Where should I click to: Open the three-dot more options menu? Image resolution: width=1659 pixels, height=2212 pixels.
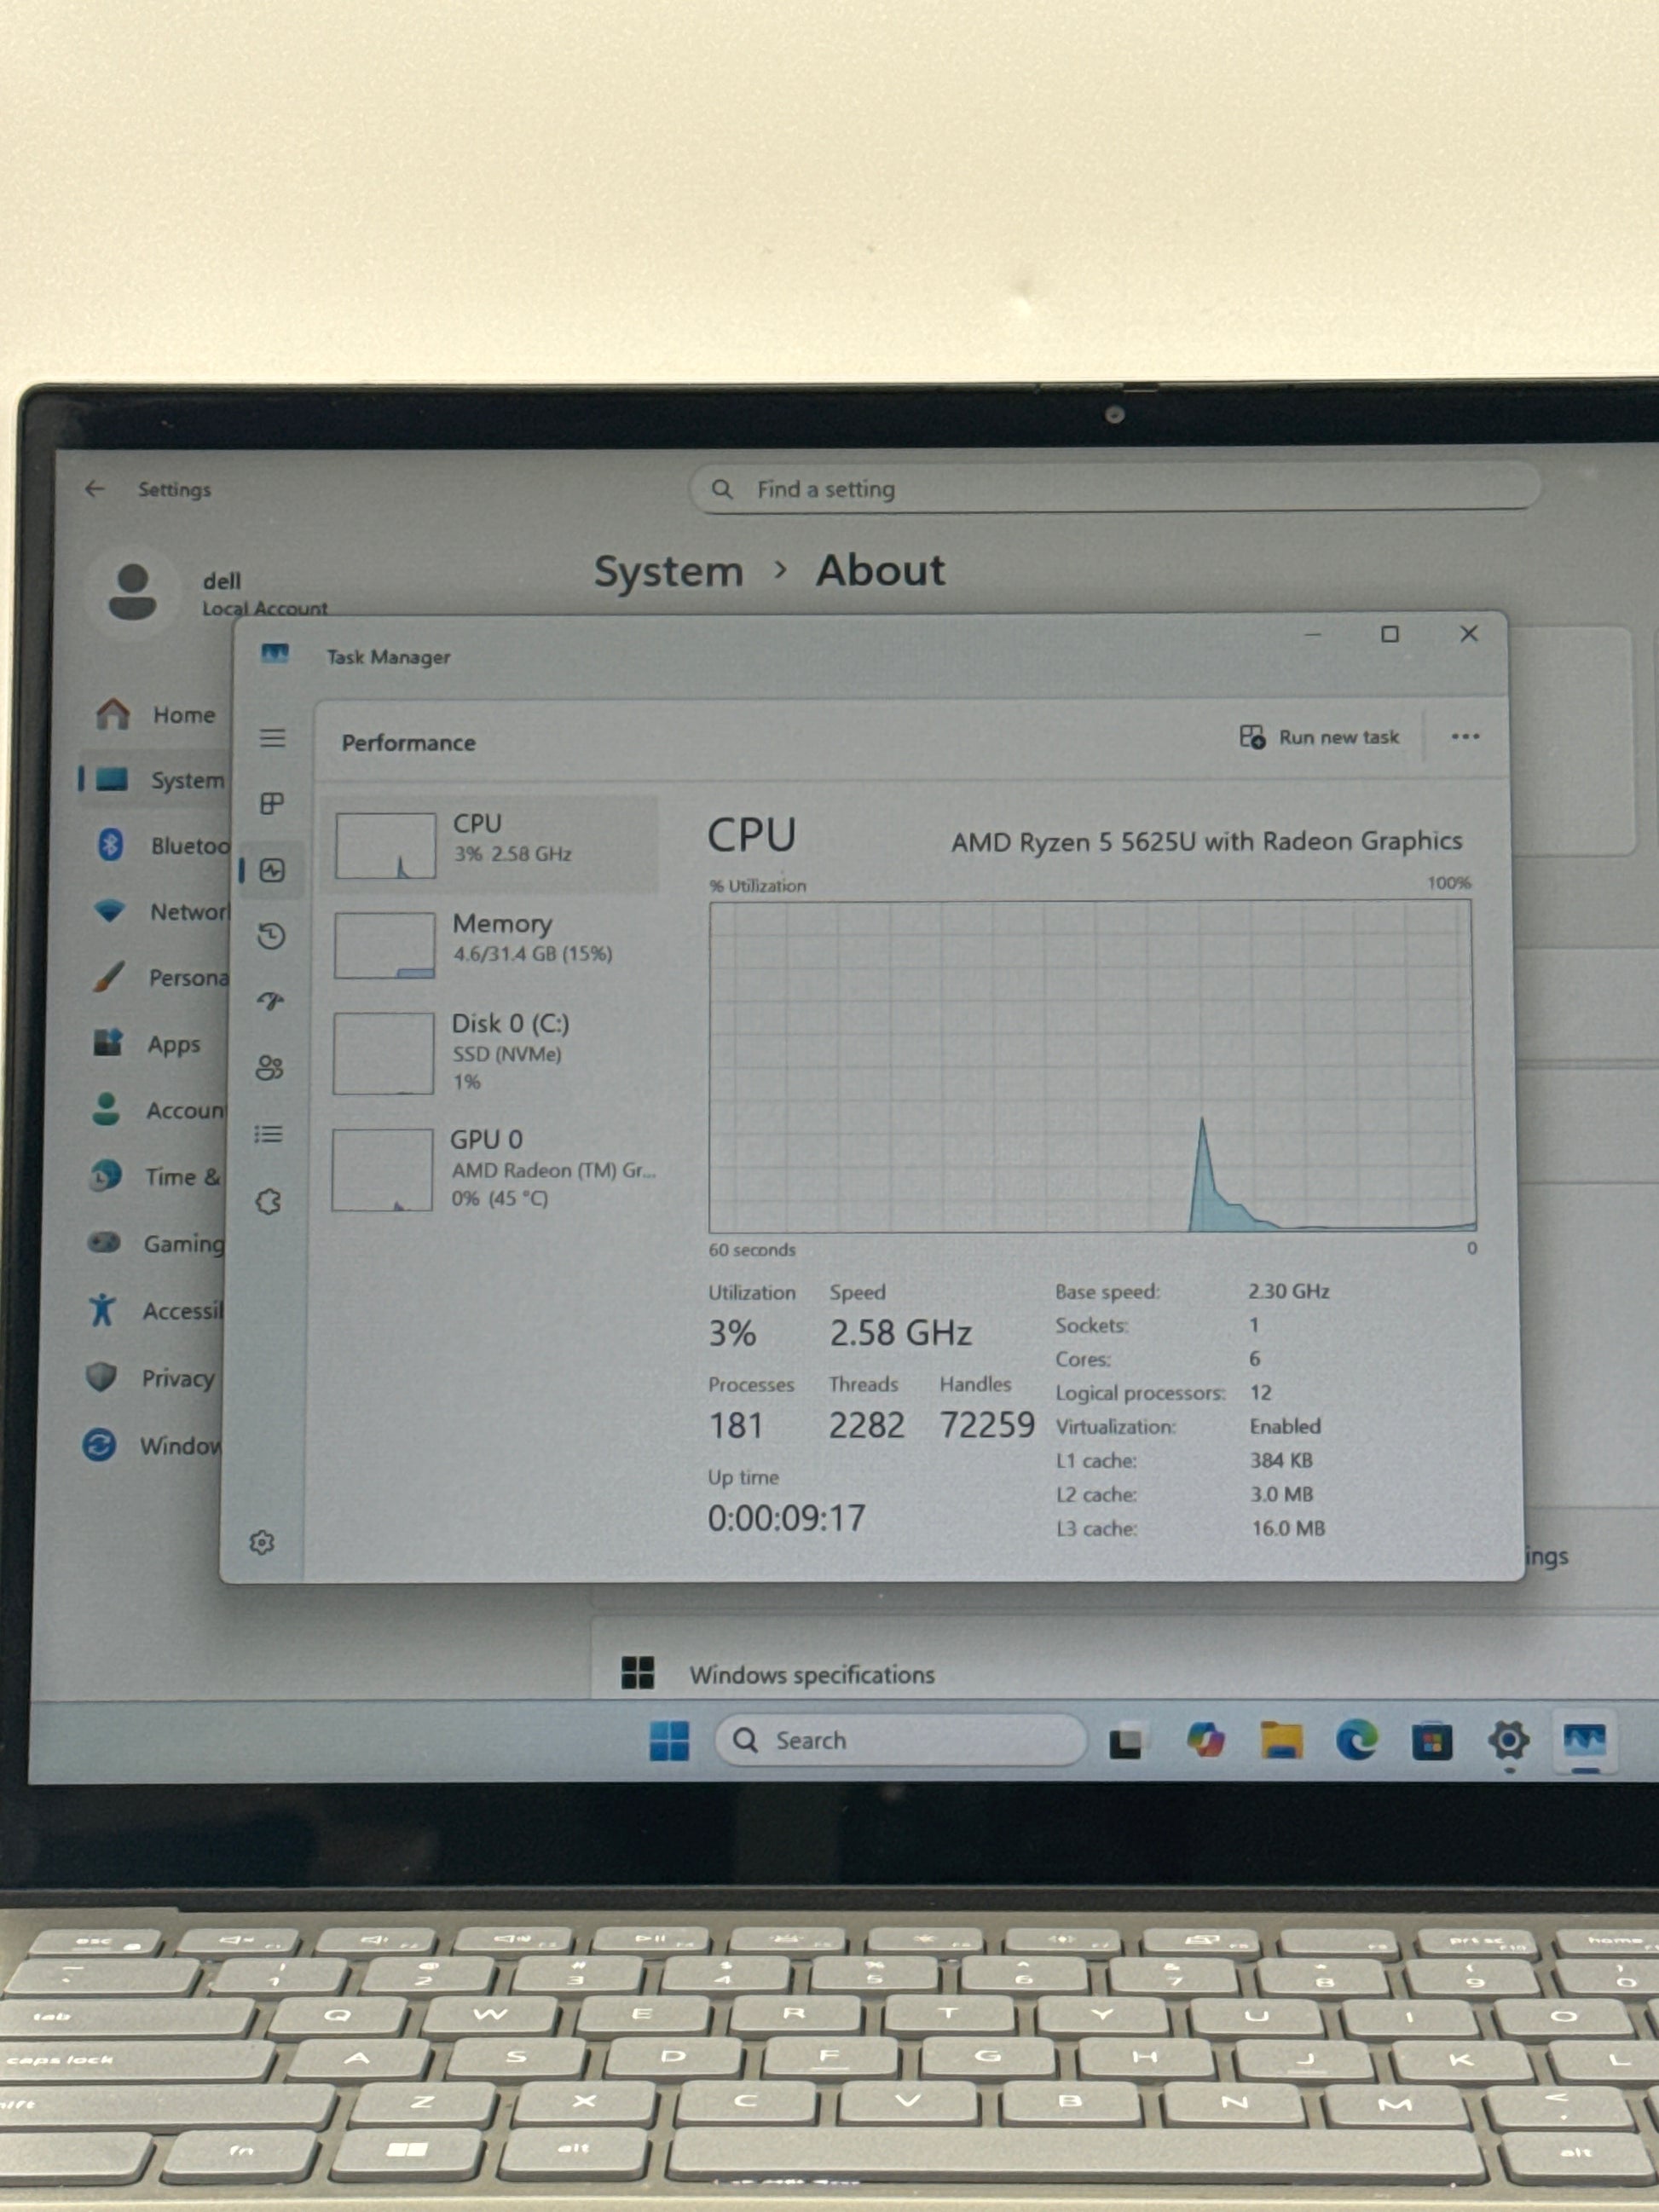click(x=1465, y=737)
